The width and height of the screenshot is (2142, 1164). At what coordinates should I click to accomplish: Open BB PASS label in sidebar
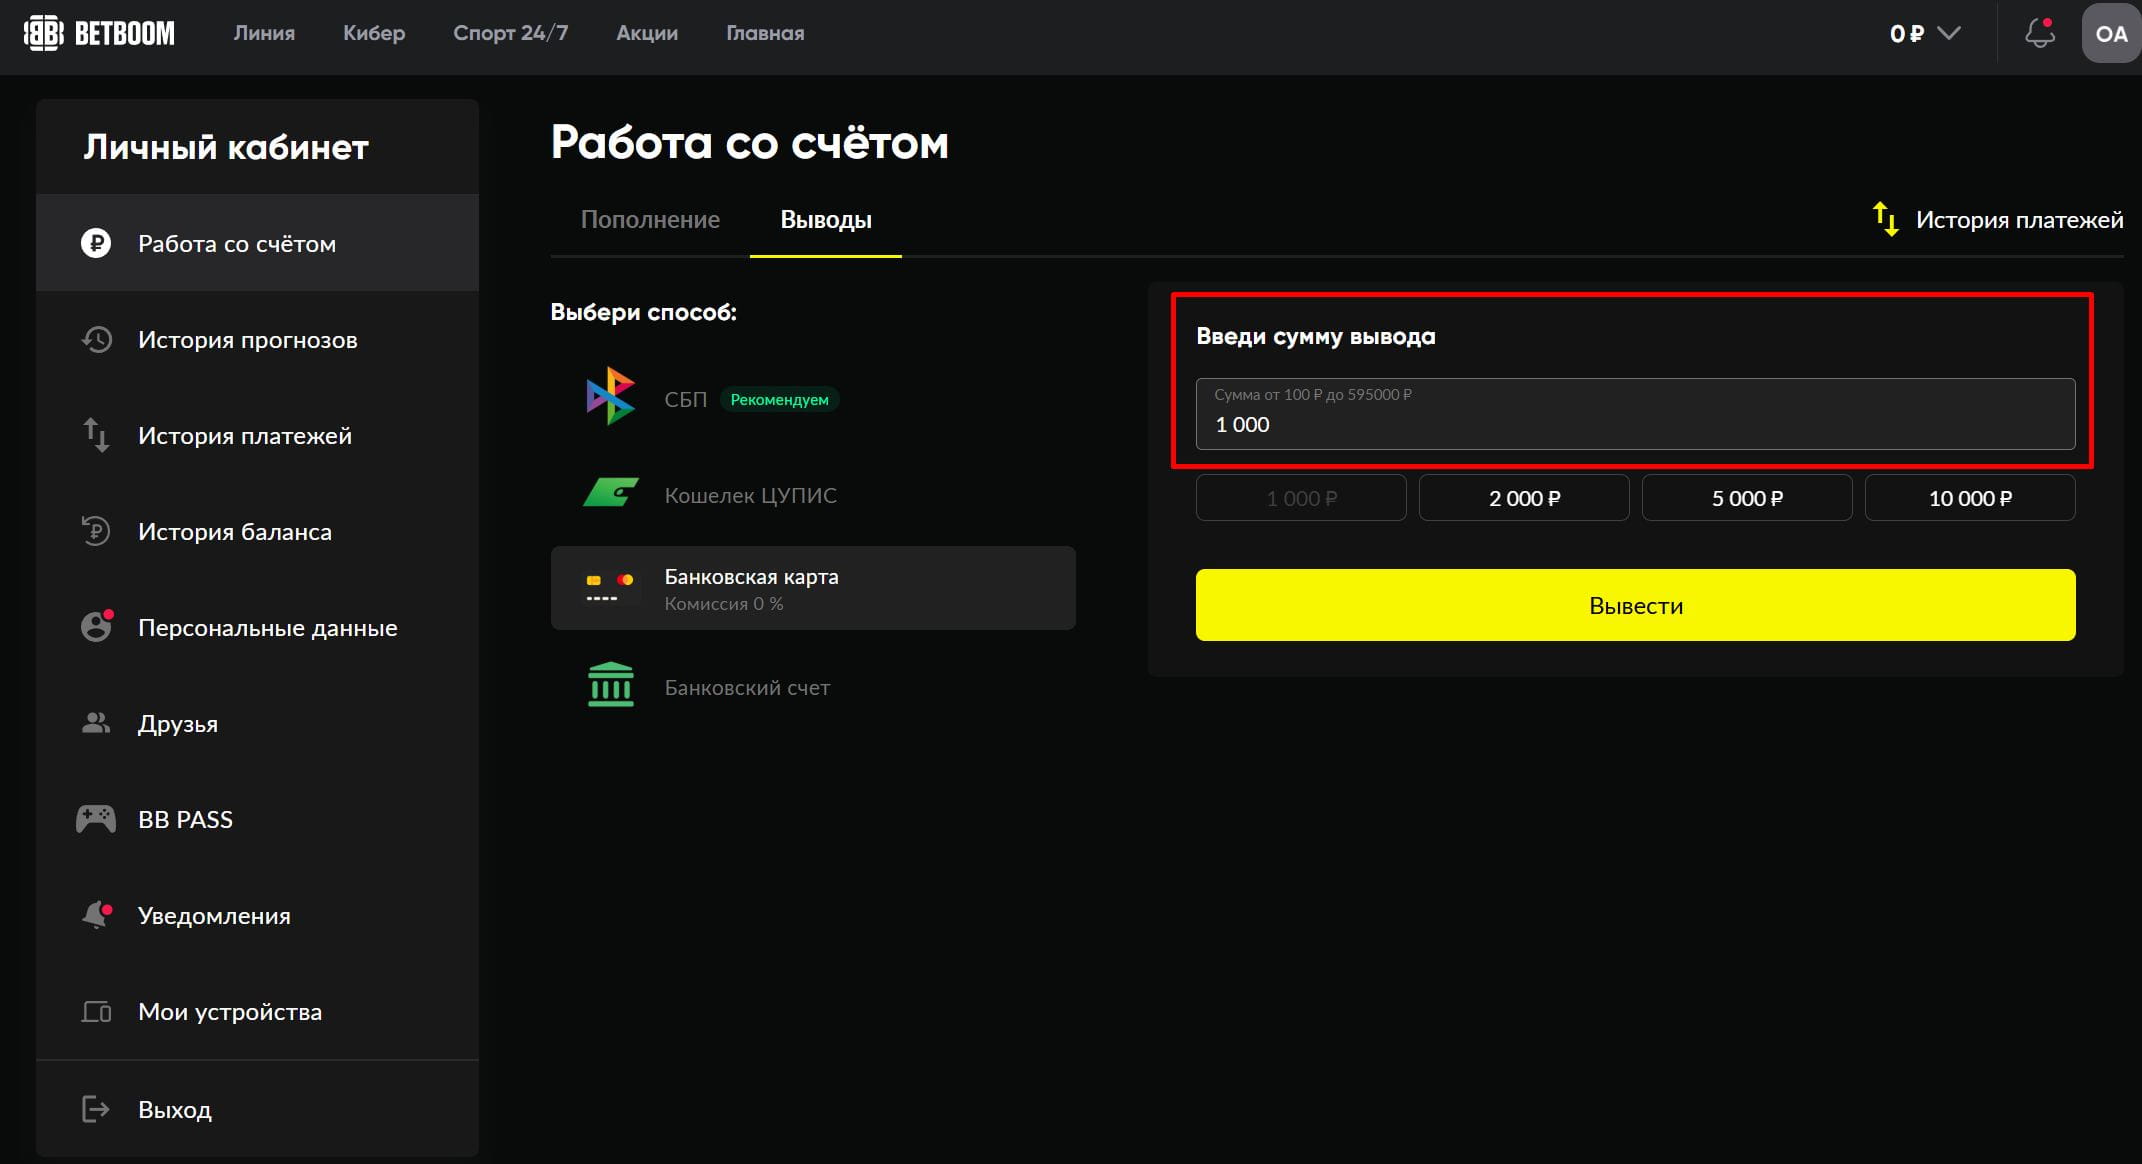pos(185,819)
